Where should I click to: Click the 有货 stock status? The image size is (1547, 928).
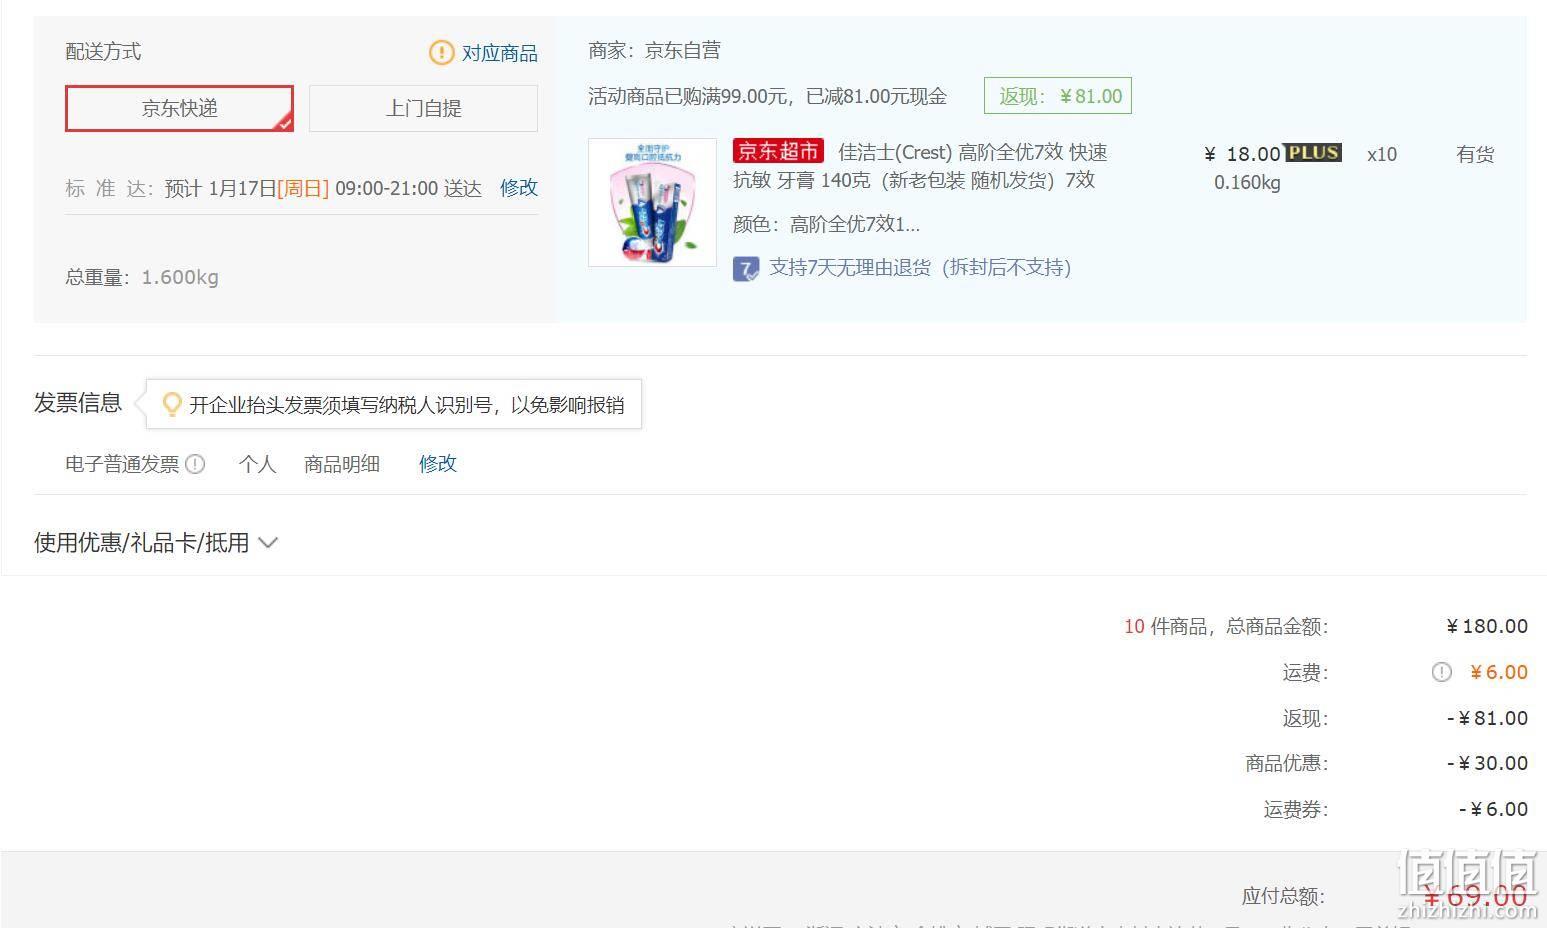pos(1475,154)
